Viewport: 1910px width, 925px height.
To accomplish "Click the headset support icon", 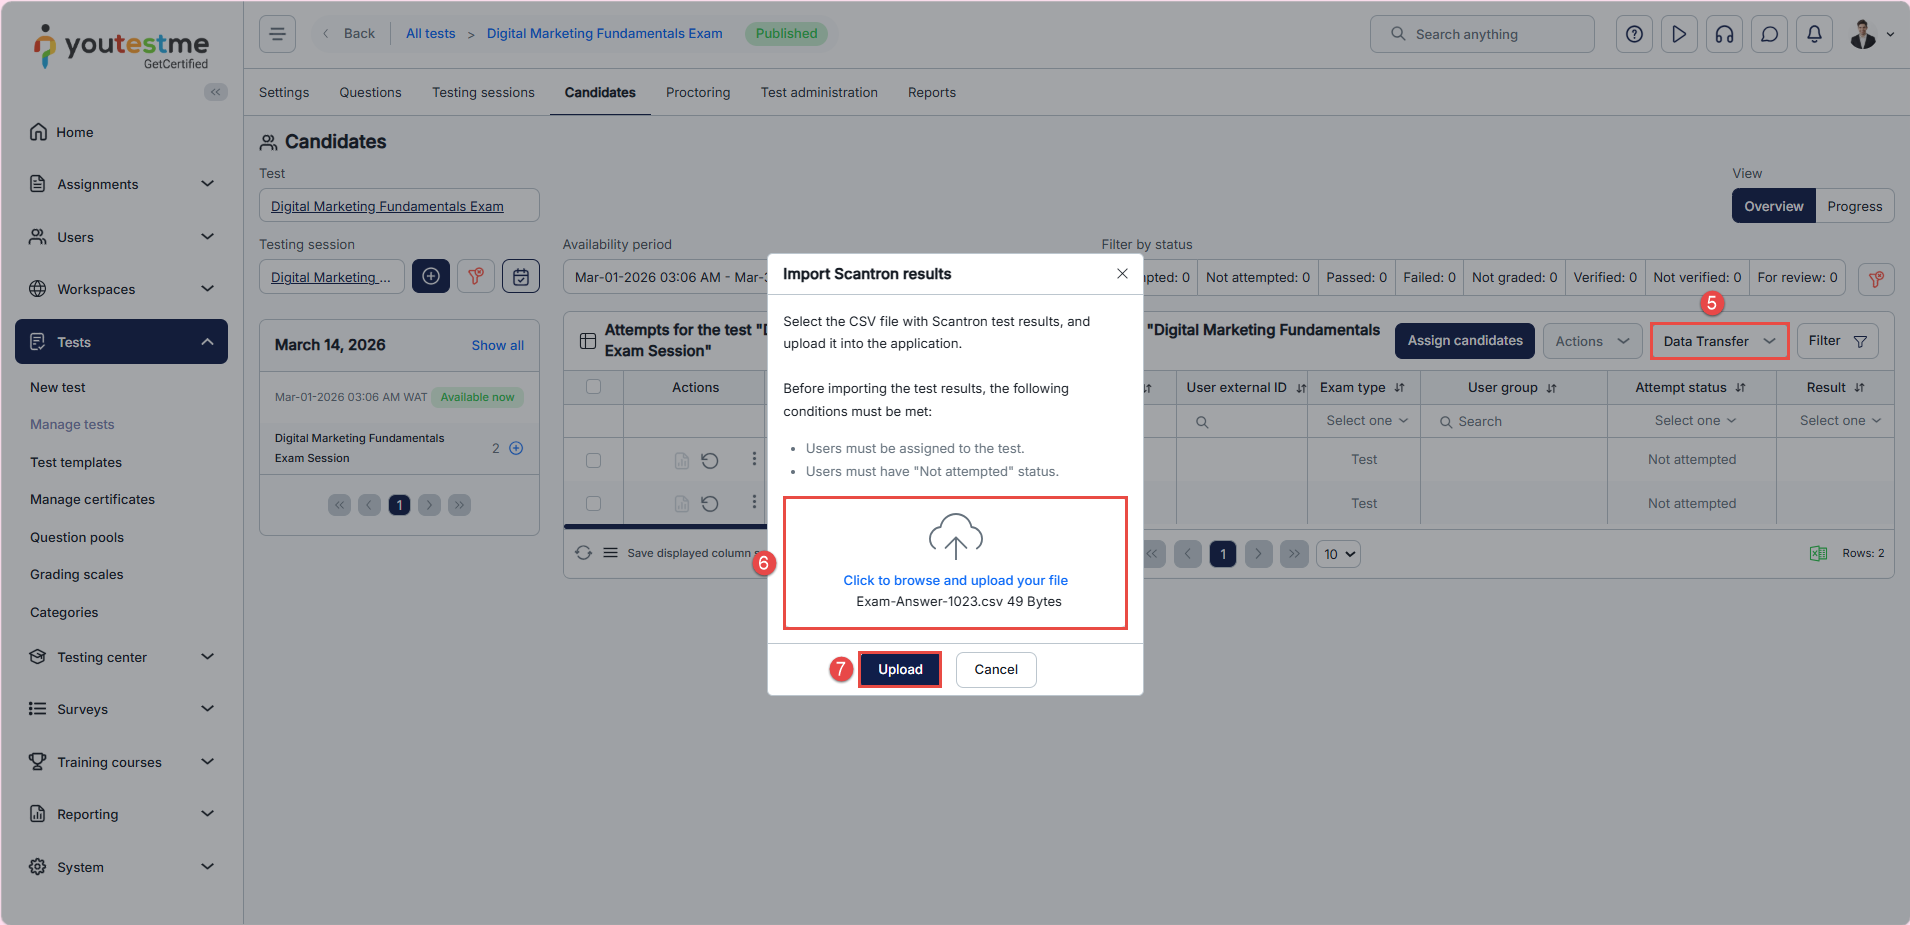I will pos(1724,34).
